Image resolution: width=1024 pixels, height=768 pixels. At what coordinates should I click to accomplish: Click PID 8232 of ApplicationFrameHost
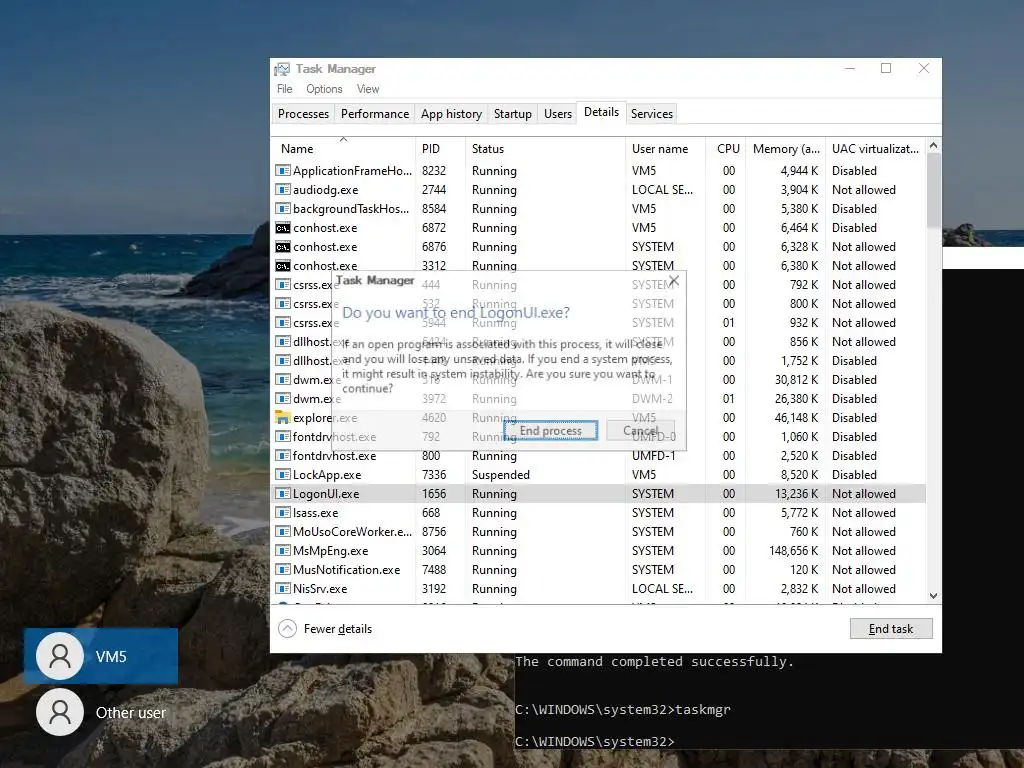click(x=434, y=170)
